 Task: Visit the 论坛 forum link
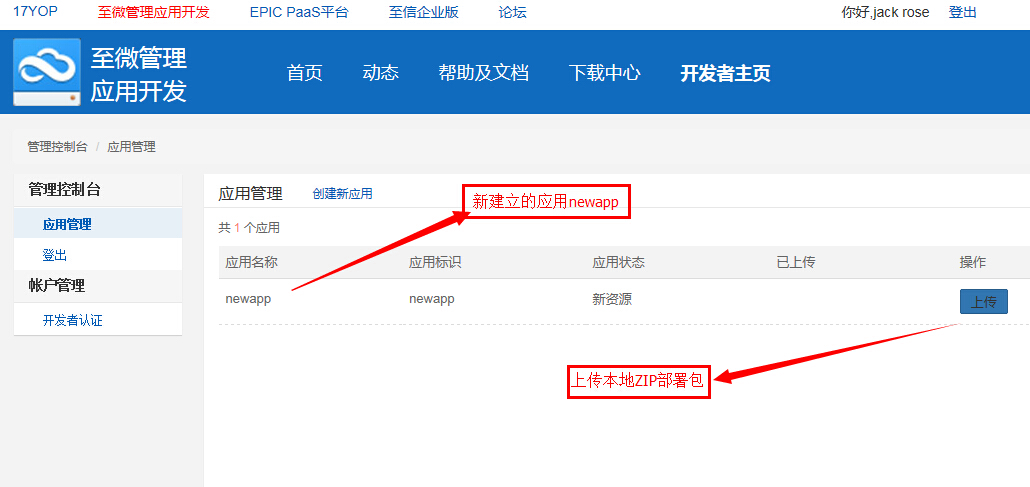pyautogui.click(x=513, y=12)
